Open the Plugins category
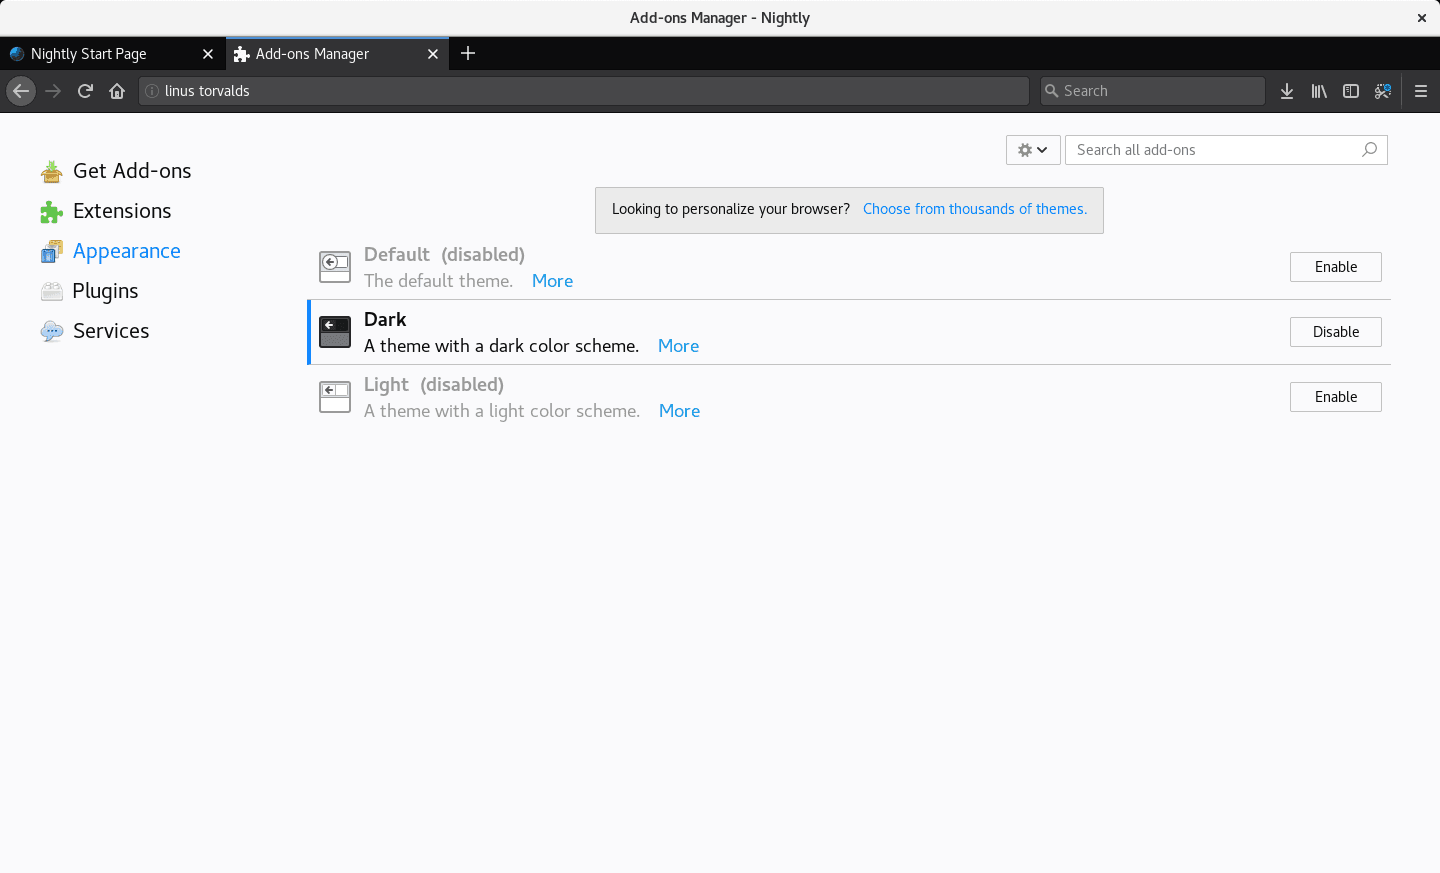Screen dimensions: 1440x873 pos(90,291)
